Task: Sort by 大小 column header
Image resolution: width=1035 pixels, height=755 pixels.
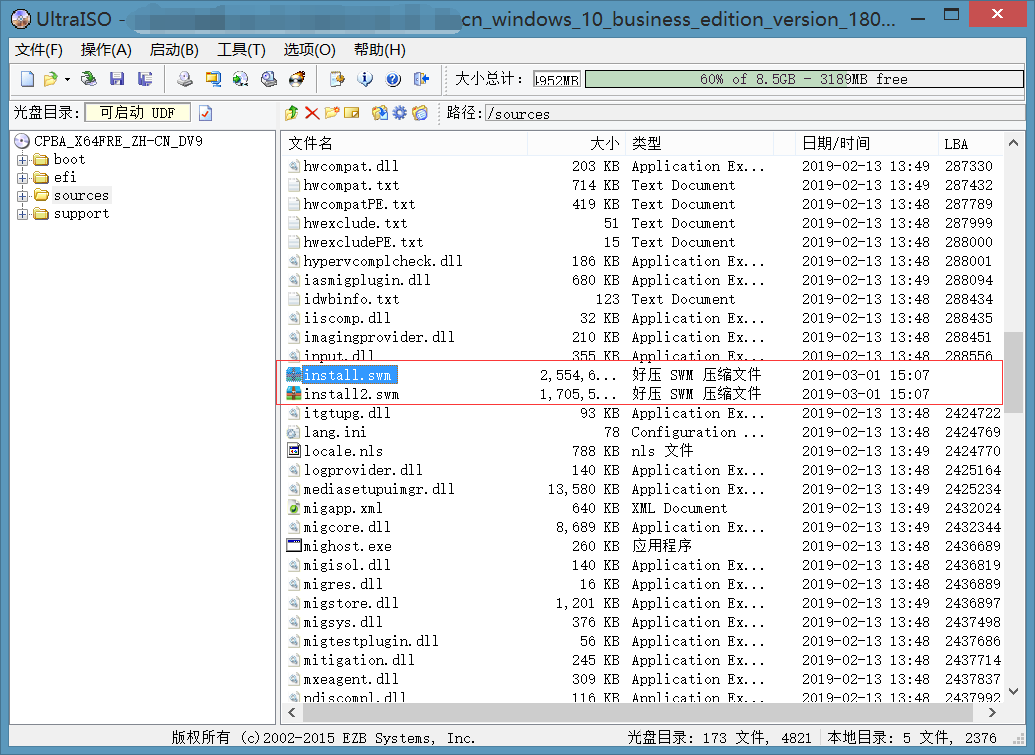Action: tap(576, 143)
